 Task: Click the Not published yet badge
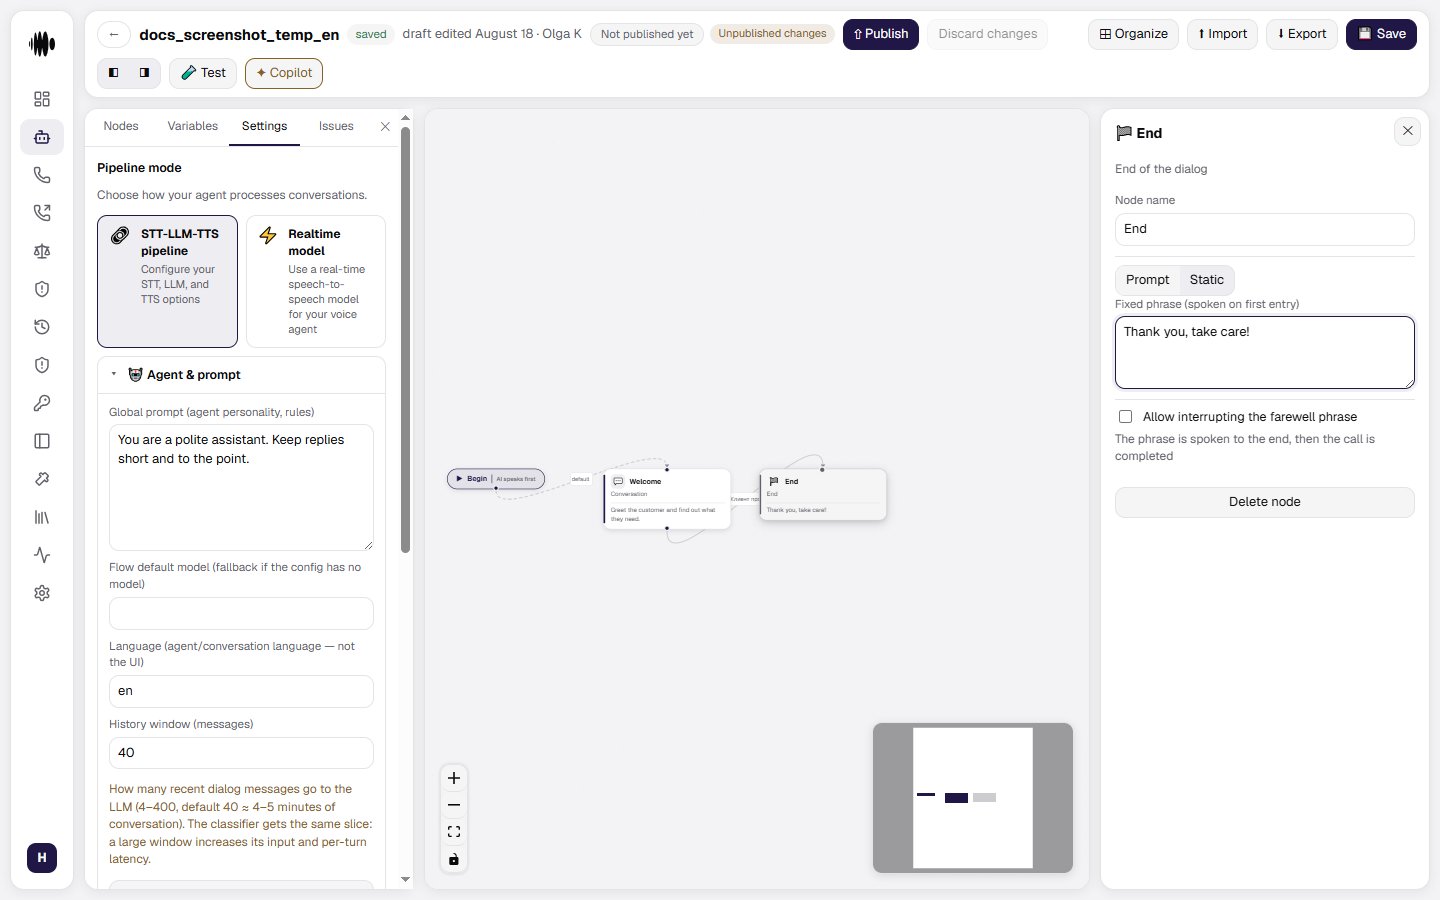click(x=647, y=34)
